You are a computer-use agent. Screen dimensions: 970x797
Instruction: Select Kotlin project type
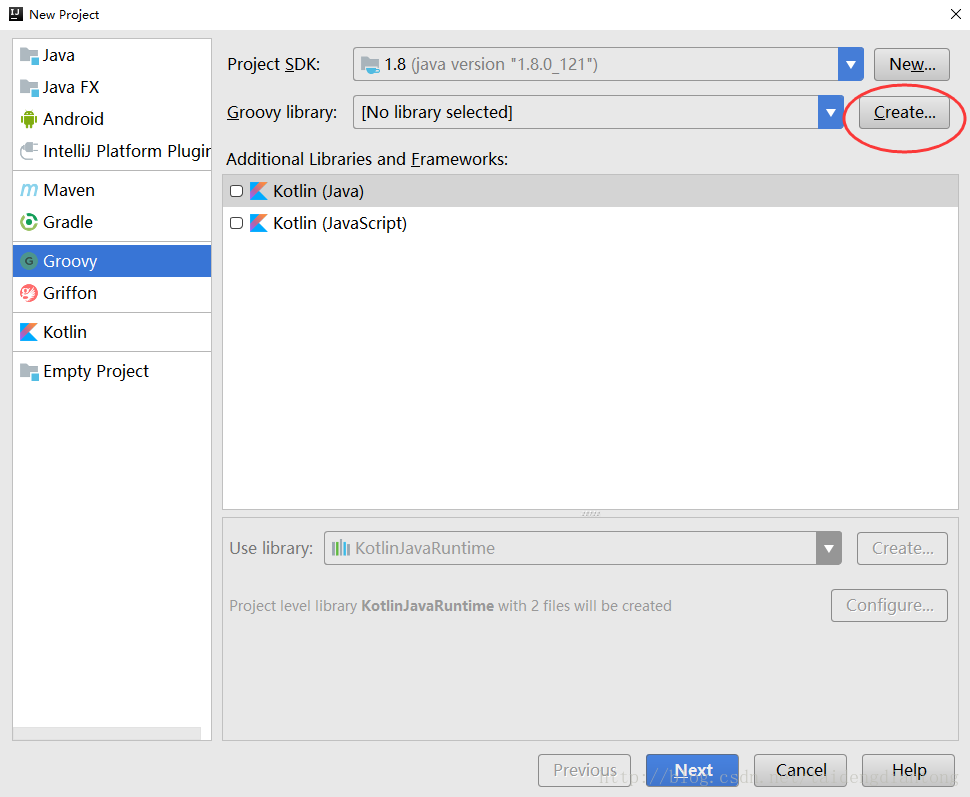(112, 332)
